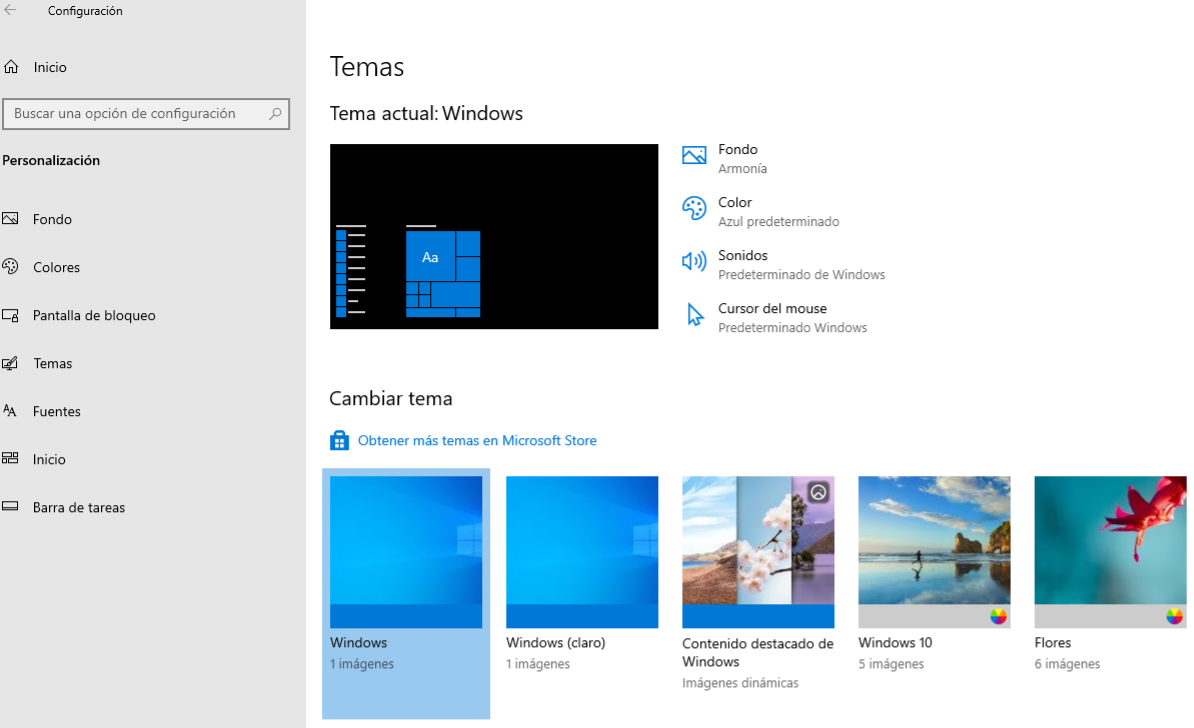
Task: Click Obtener más temas en Microsoft Store
Action: coord(477,440)
